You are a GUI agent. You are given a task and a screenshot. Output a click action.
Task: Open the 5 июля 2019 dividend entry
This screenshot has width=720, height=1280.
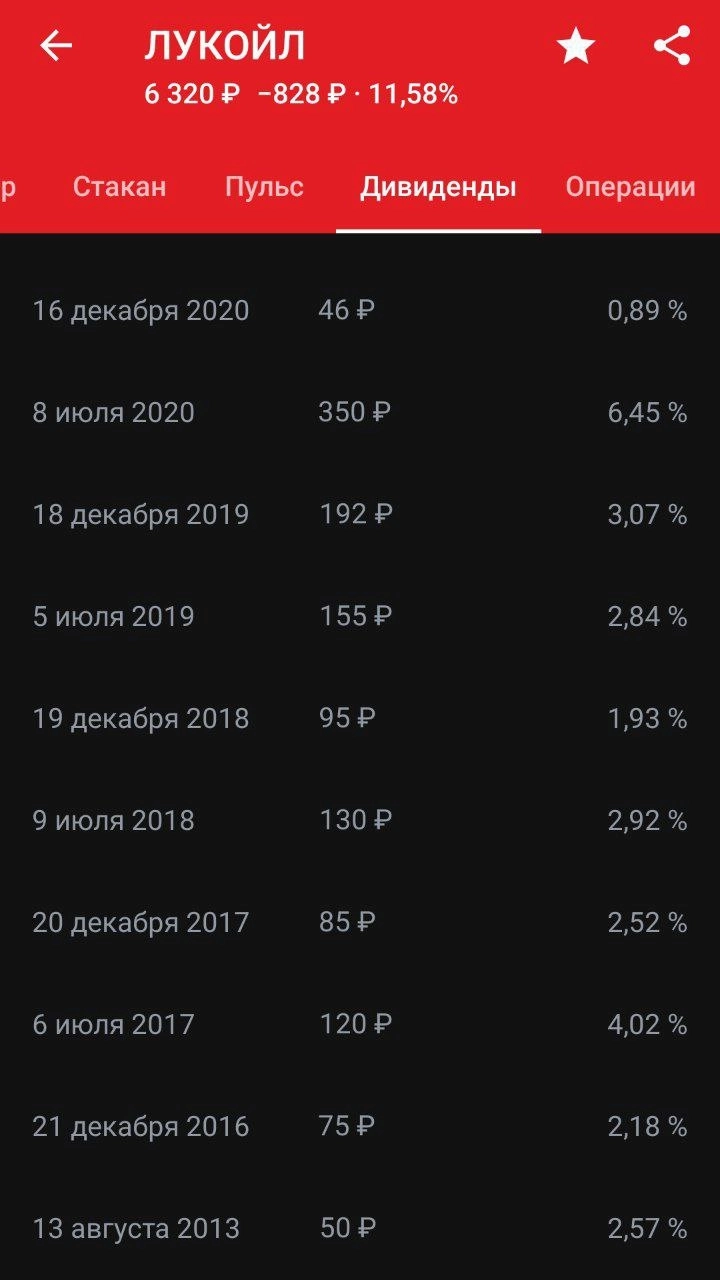coord(360,617)
